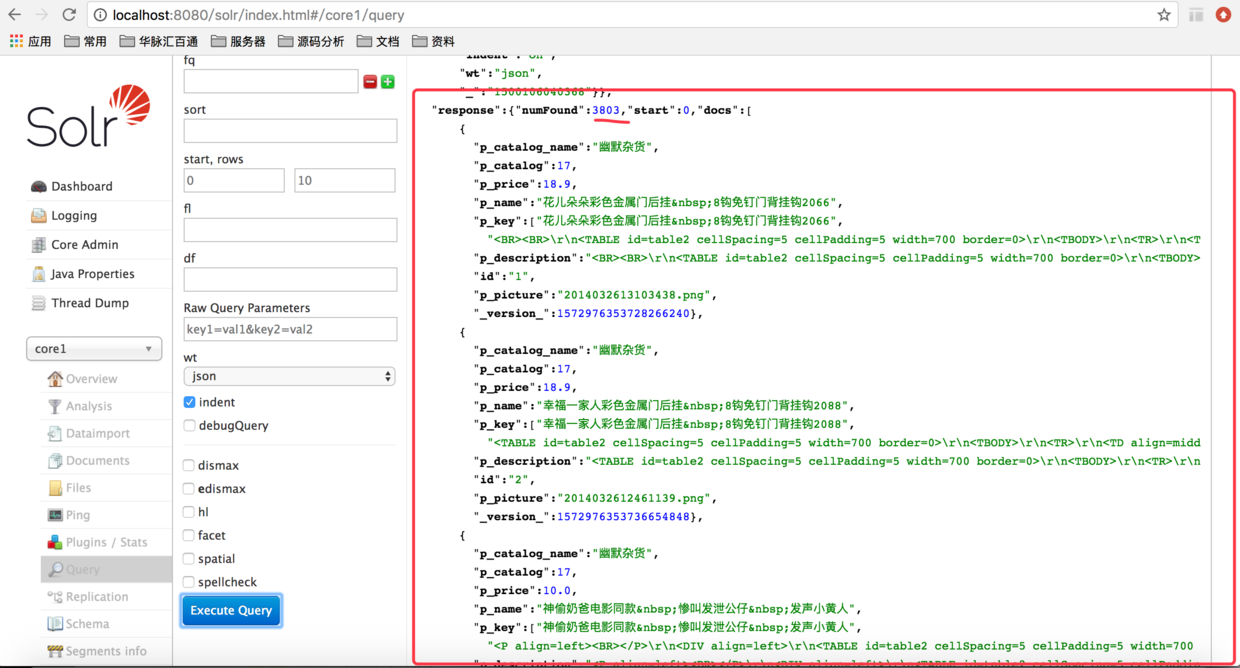Click the Analysis funnel icon
1240x668 pixels.
tap(55, 406)
